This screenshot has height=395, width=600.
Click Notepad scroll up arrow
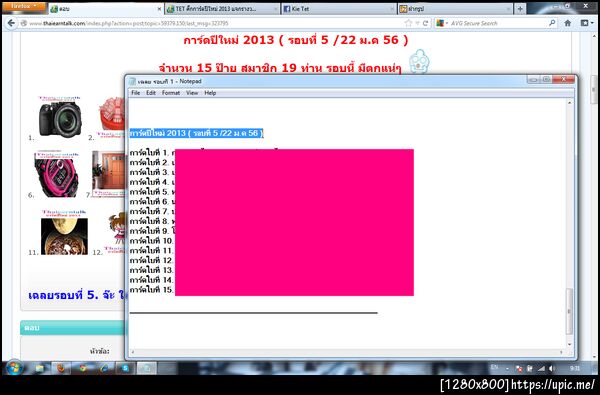point(569,103)
